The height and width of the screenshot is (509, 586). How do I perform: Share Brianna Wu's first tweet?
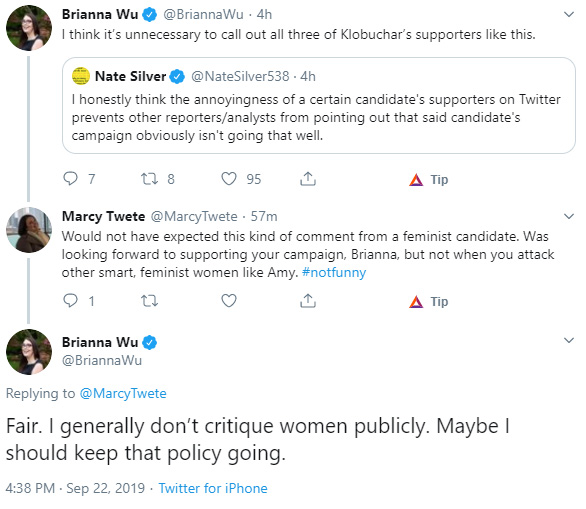coord(308,179)
